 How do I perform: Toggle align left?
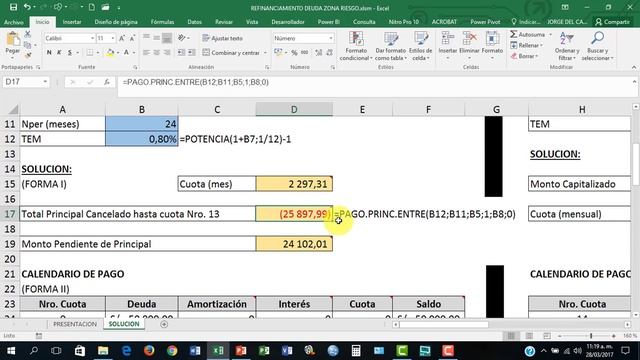coord(146,53)
